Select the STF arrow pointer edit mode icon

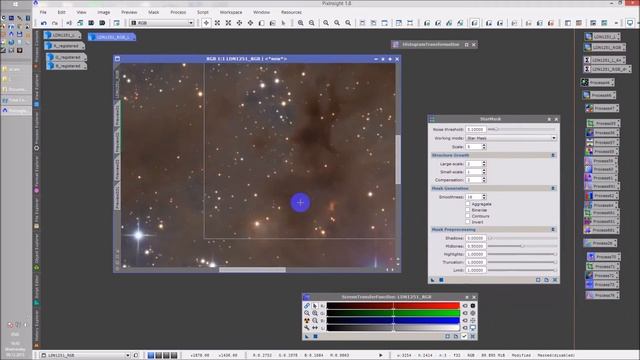(x=315, y=305)
